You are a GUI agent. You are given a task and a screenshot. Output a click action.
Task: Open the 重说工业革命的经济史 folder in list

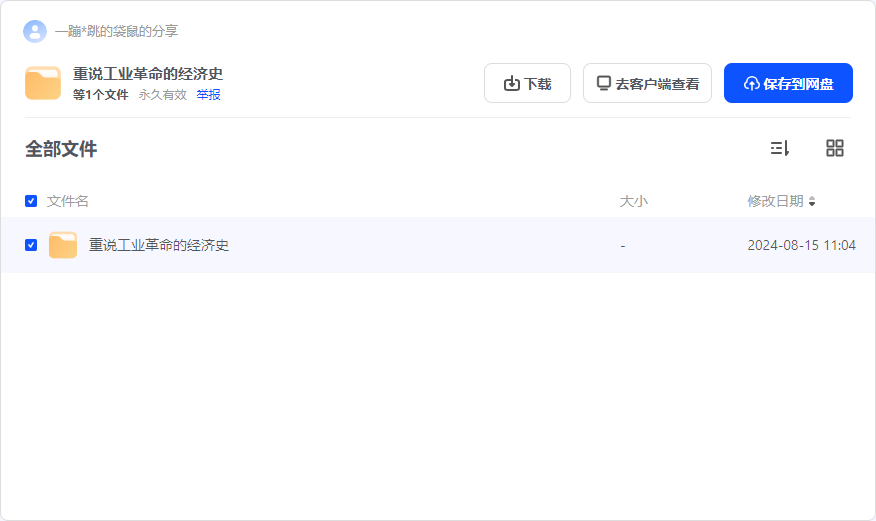point(159,245)
